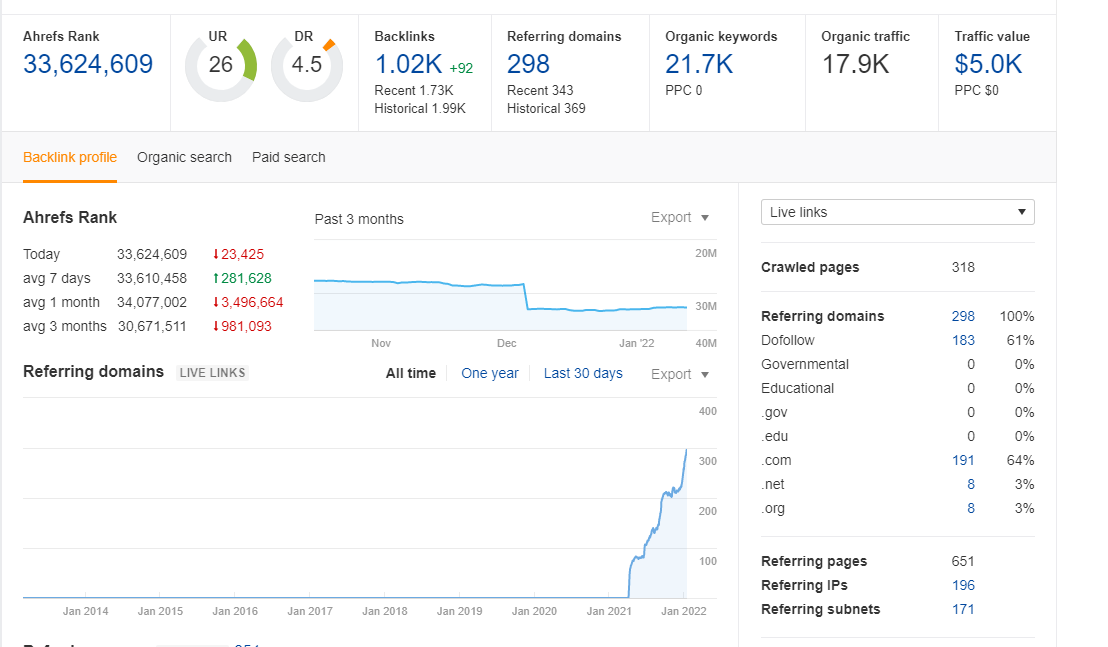The image size is (1108, 647).
Task: Expand the Ahrefs Rank Export menu
Action: pyautogui.click(x=680, y=218)
